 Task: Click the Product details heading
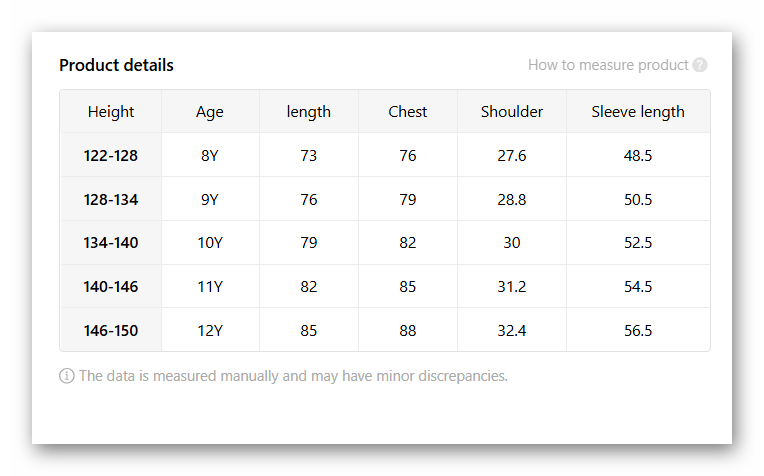pos(116,65)
